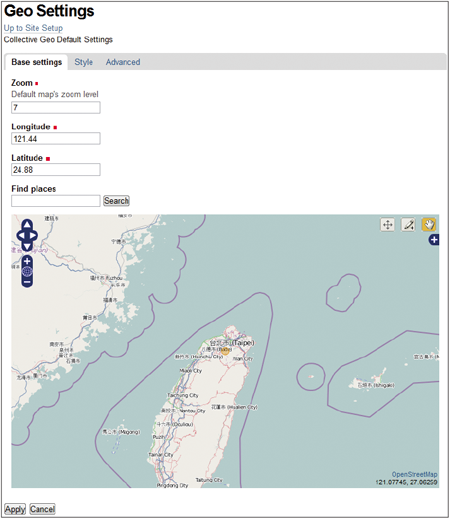Viewport: 450px width, 519px height.
Task: Pan the map north with up arrow
Action: 27,225
